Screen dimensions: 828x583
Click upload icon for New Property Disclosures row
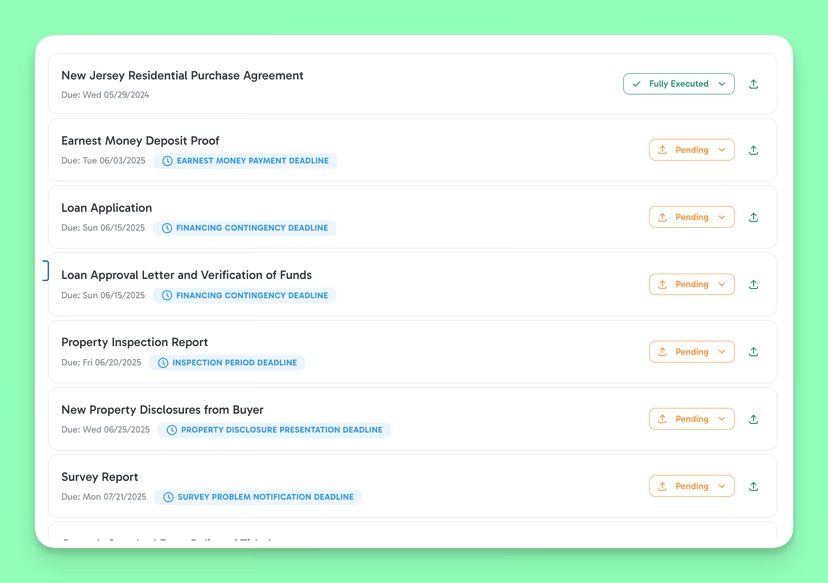pyautogui.click(x=753, y=419)
